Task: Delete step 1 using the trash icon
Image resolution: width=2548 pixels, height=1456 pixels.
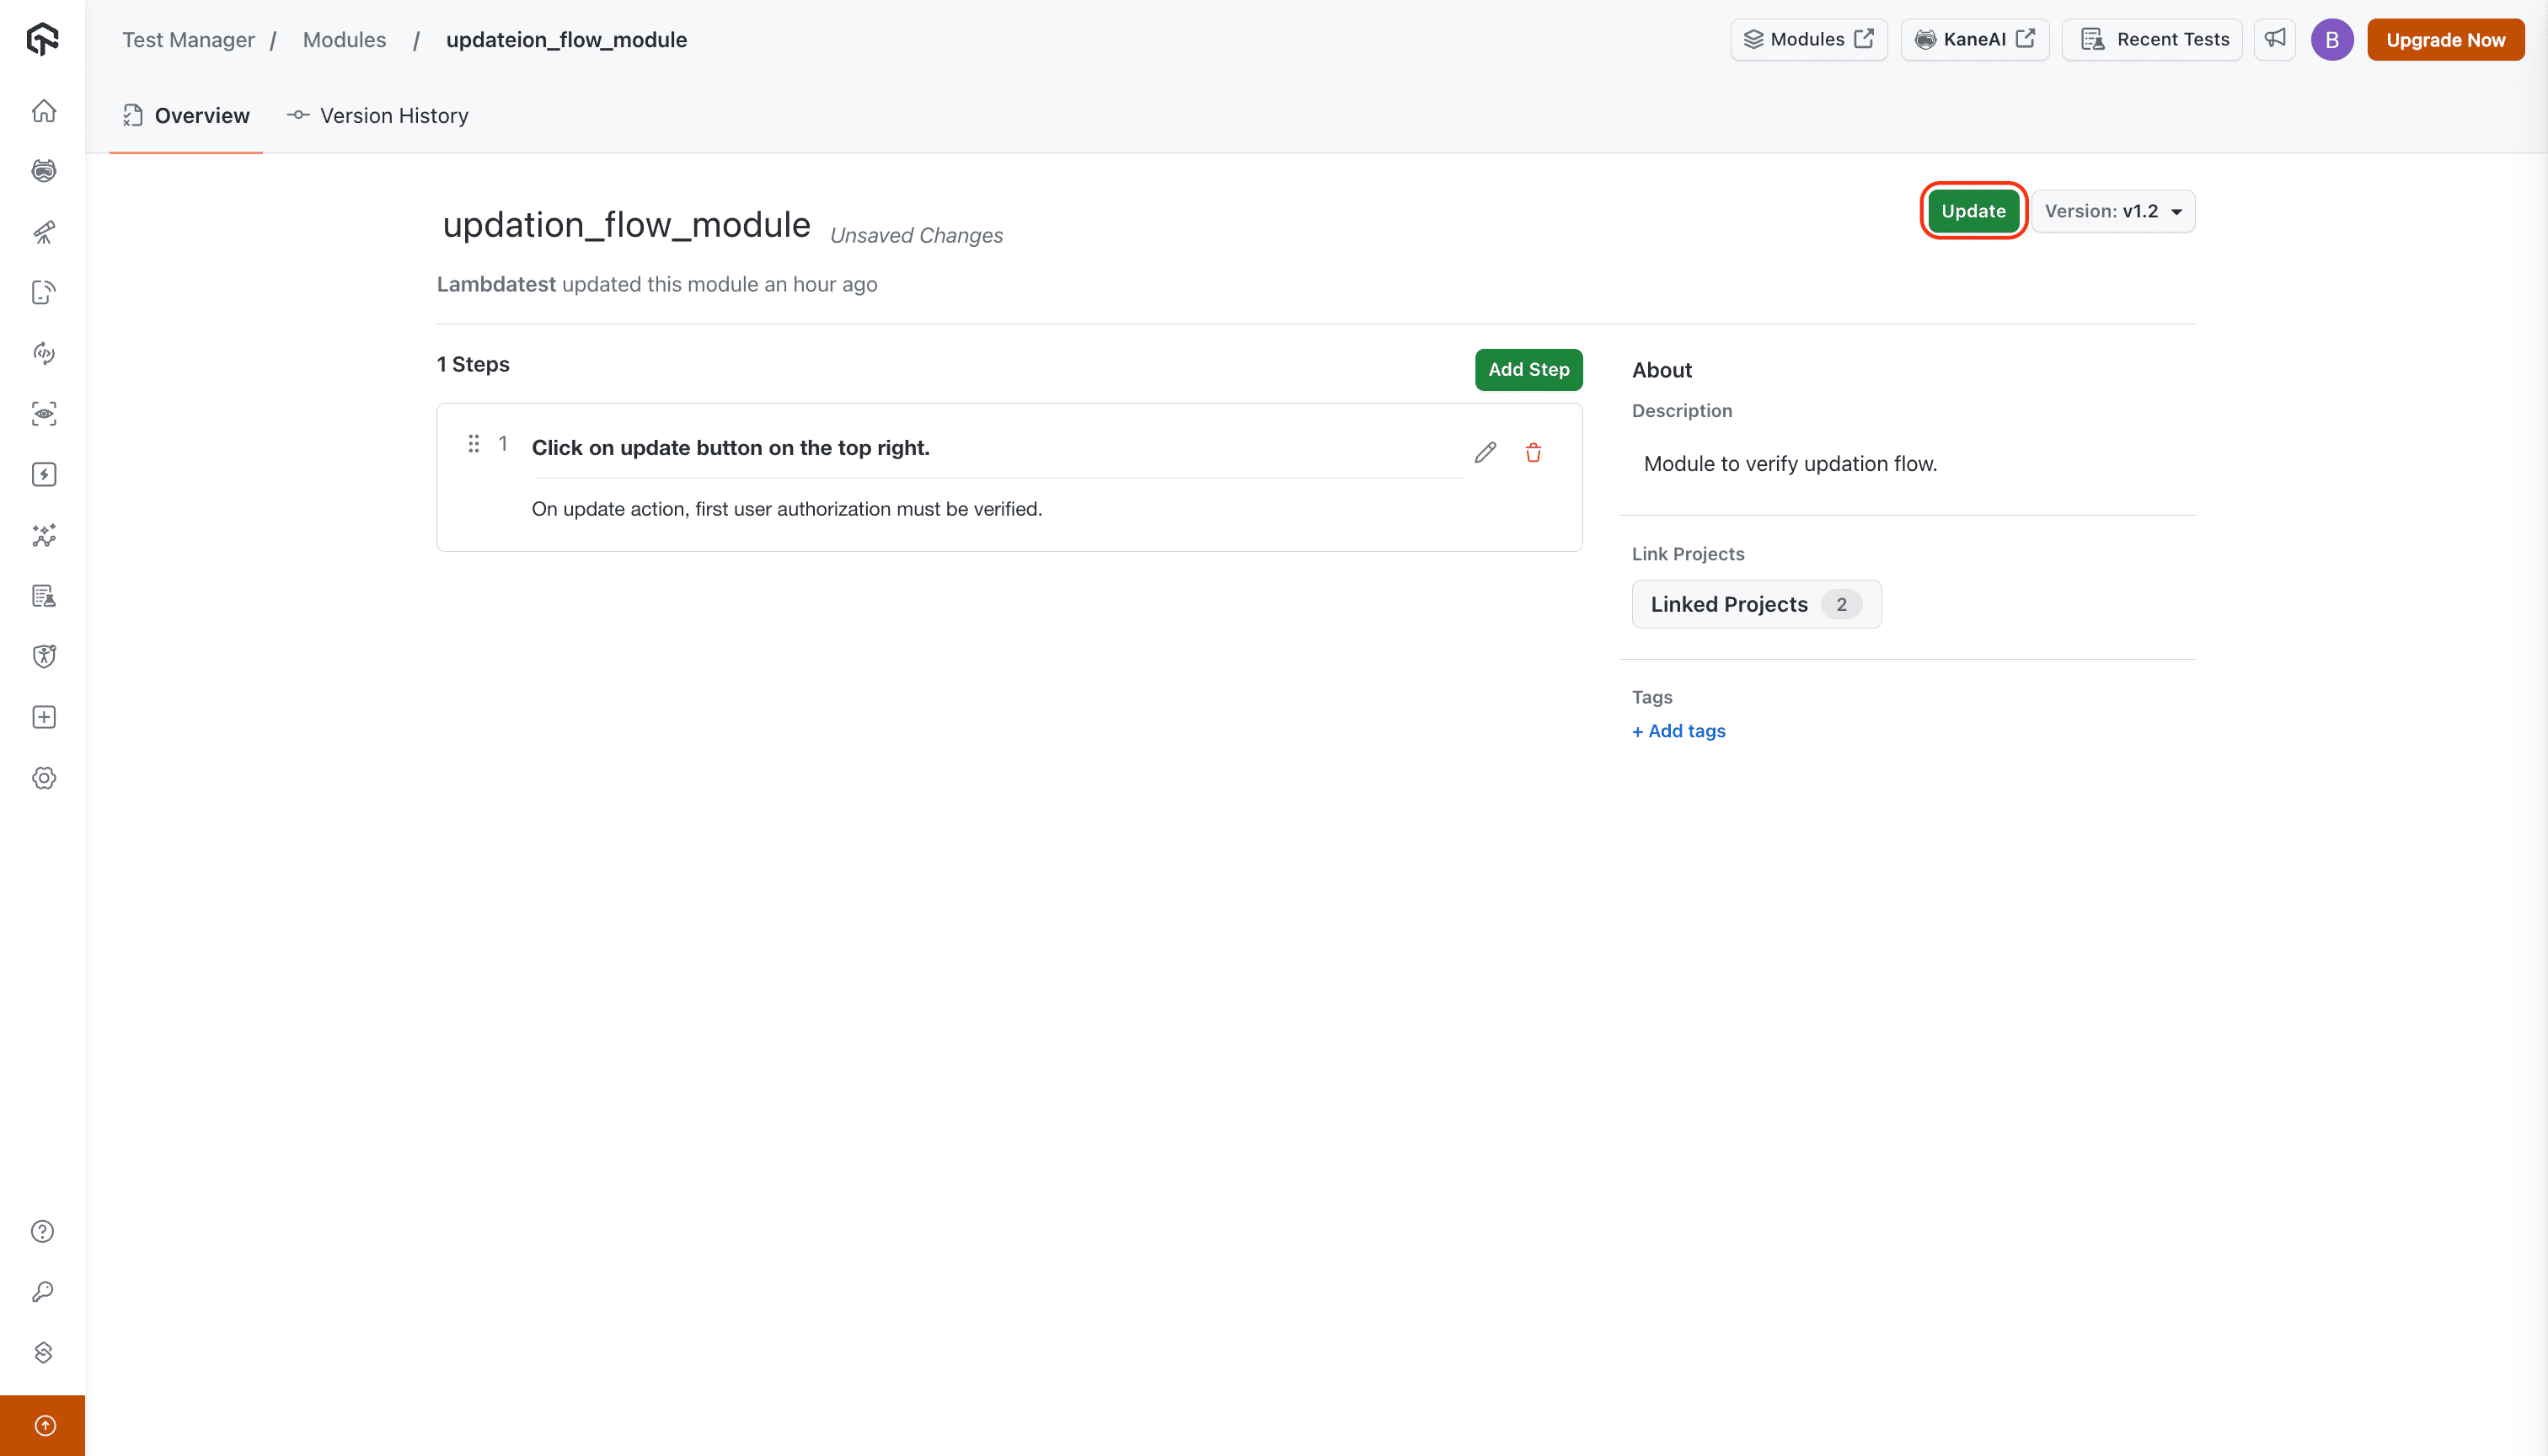Action: click(x=1533, y=452)
